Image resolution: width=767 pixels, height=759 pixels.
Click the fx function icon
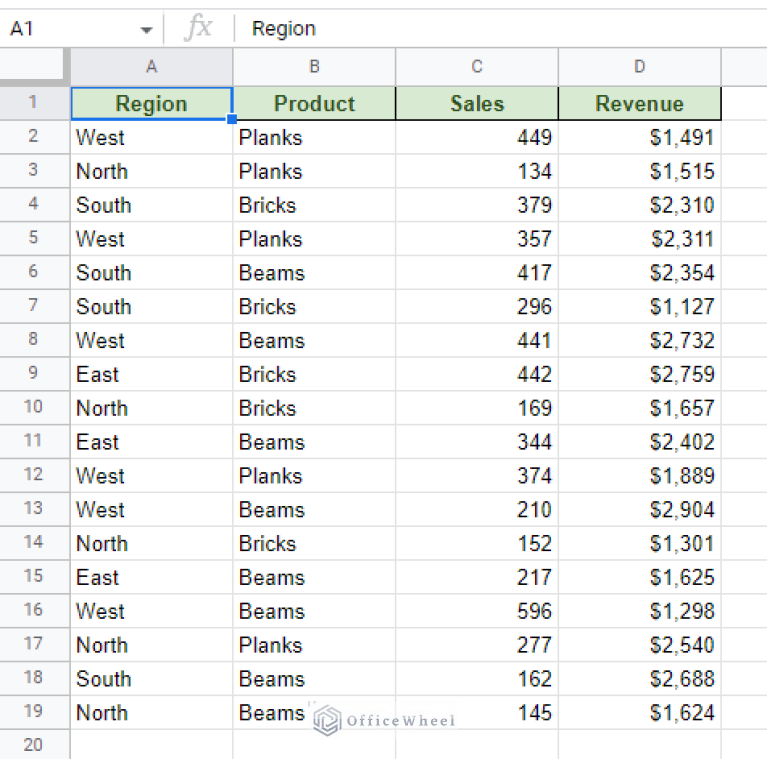pyautogui.click(x=198, y=28)
